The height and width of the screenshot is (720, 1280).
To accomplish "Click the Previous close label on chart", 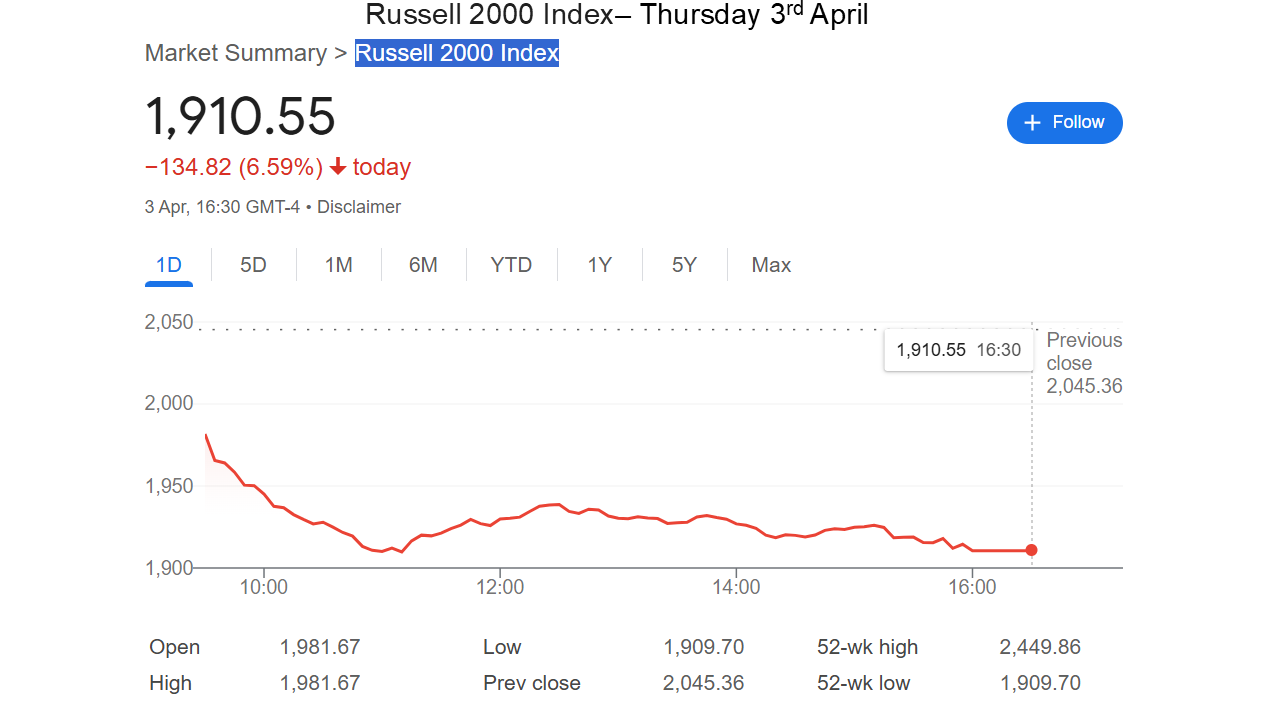I will click(x=1084, y=352).
